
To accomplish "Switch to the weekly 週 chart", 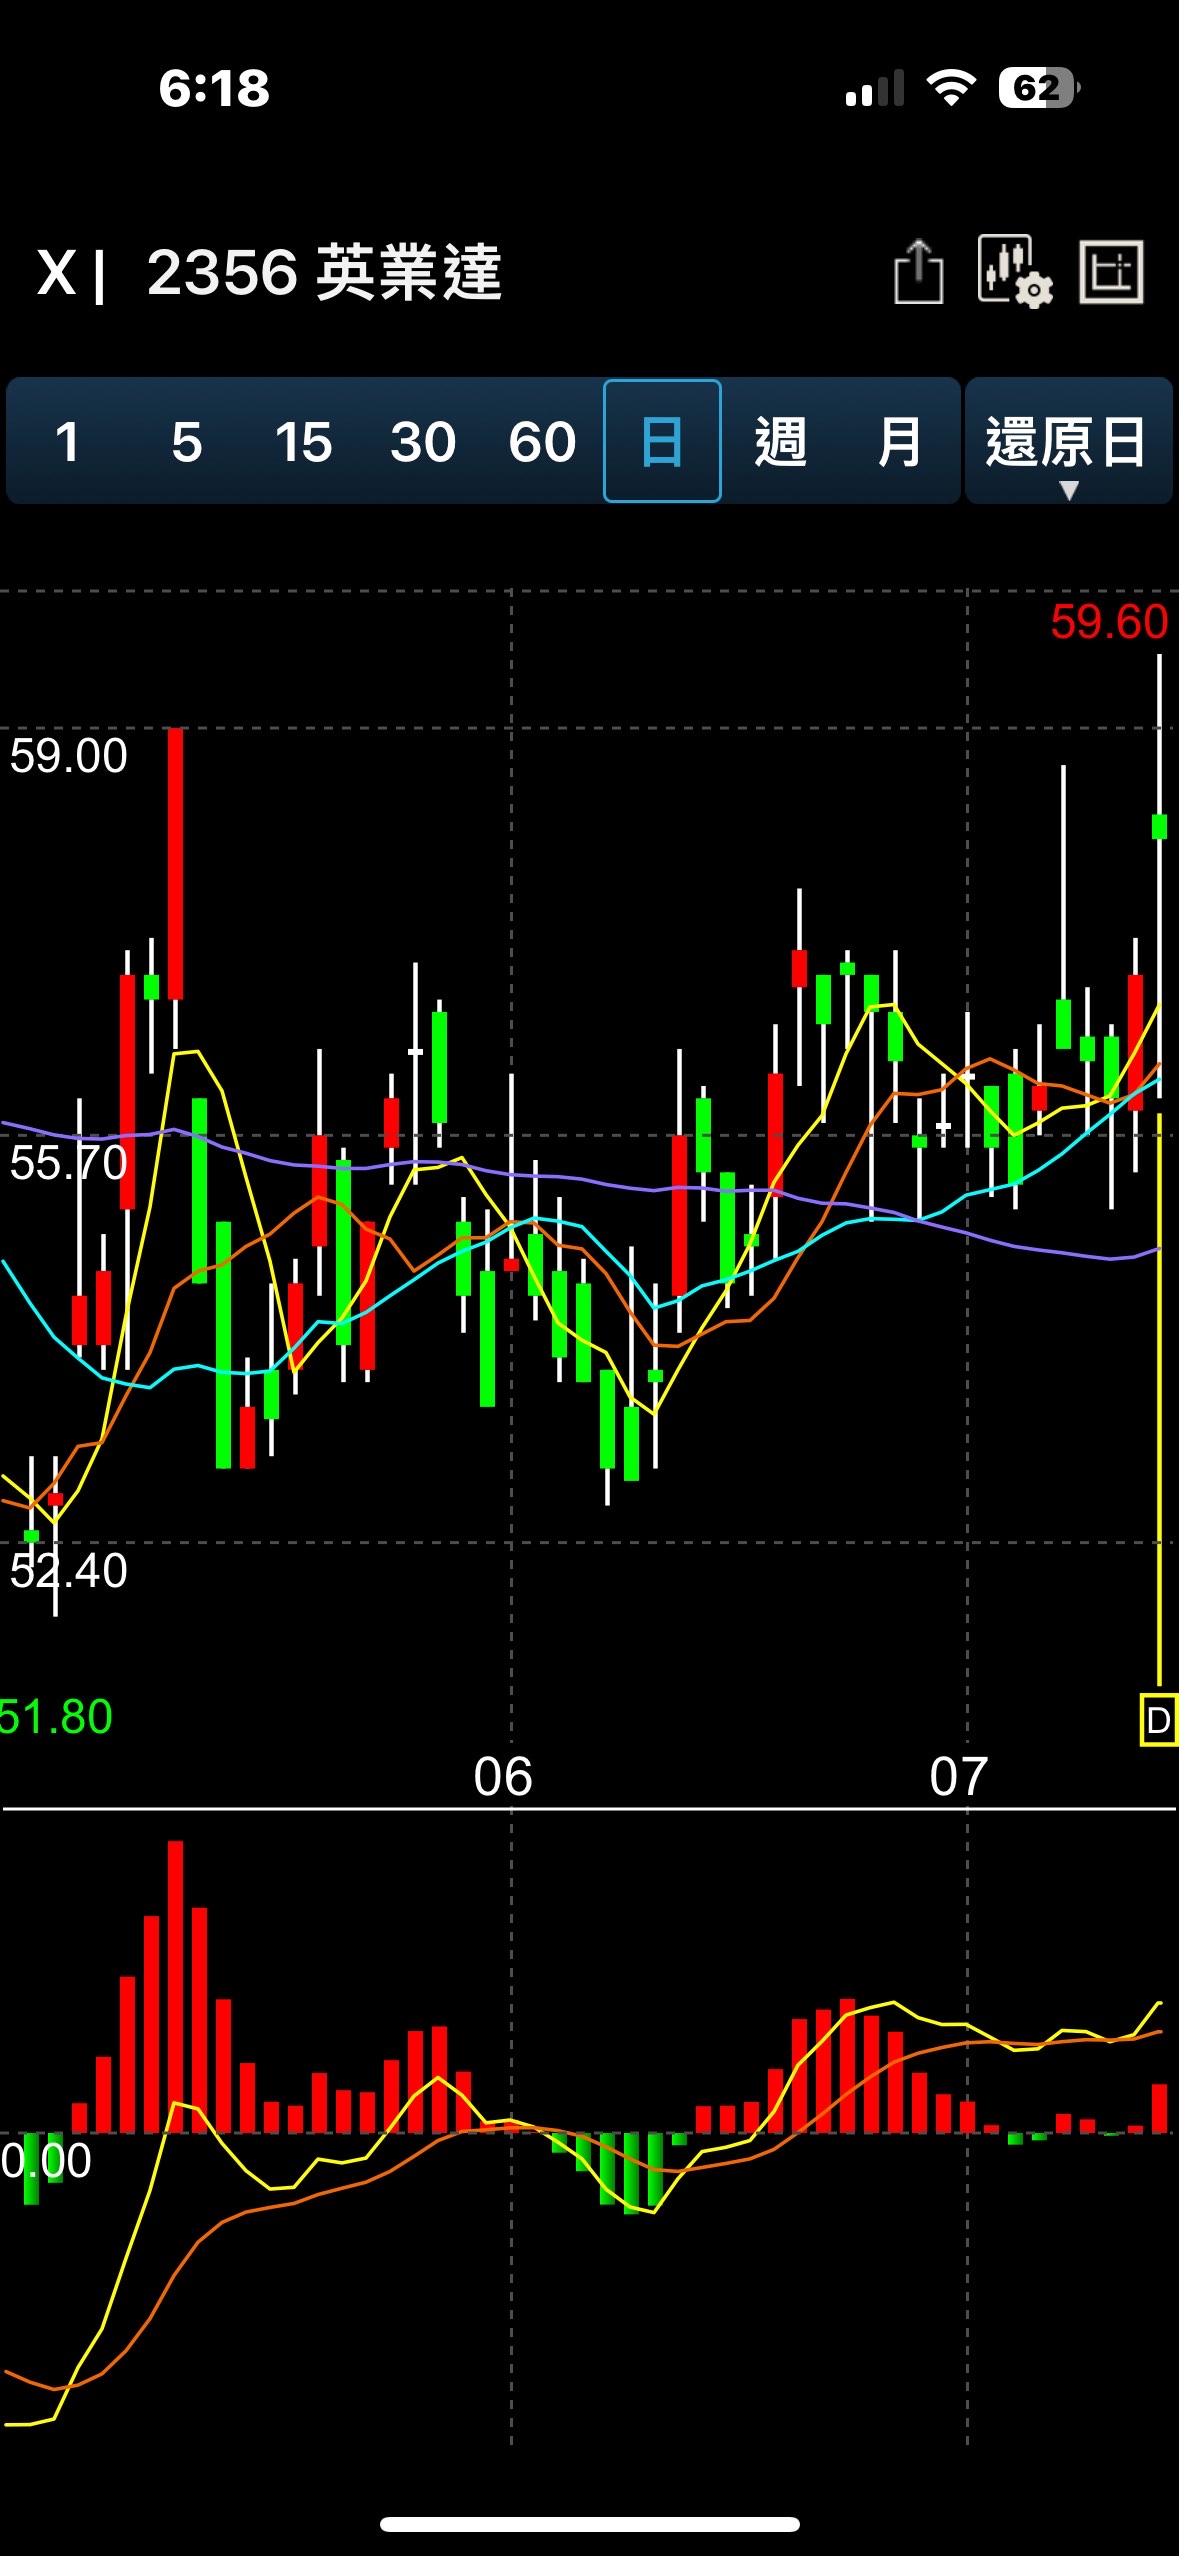I will [x=780, y=441].
